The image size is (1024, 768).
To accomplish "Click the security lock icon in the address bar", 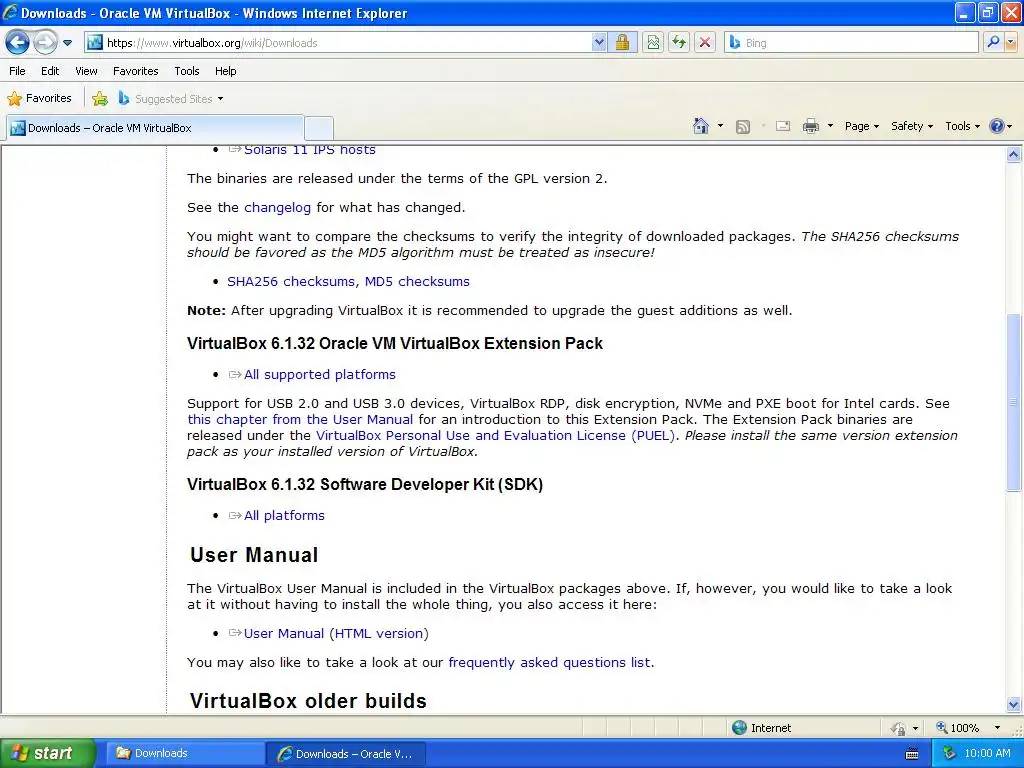I will pyautogui.click(x=622, y=43).
